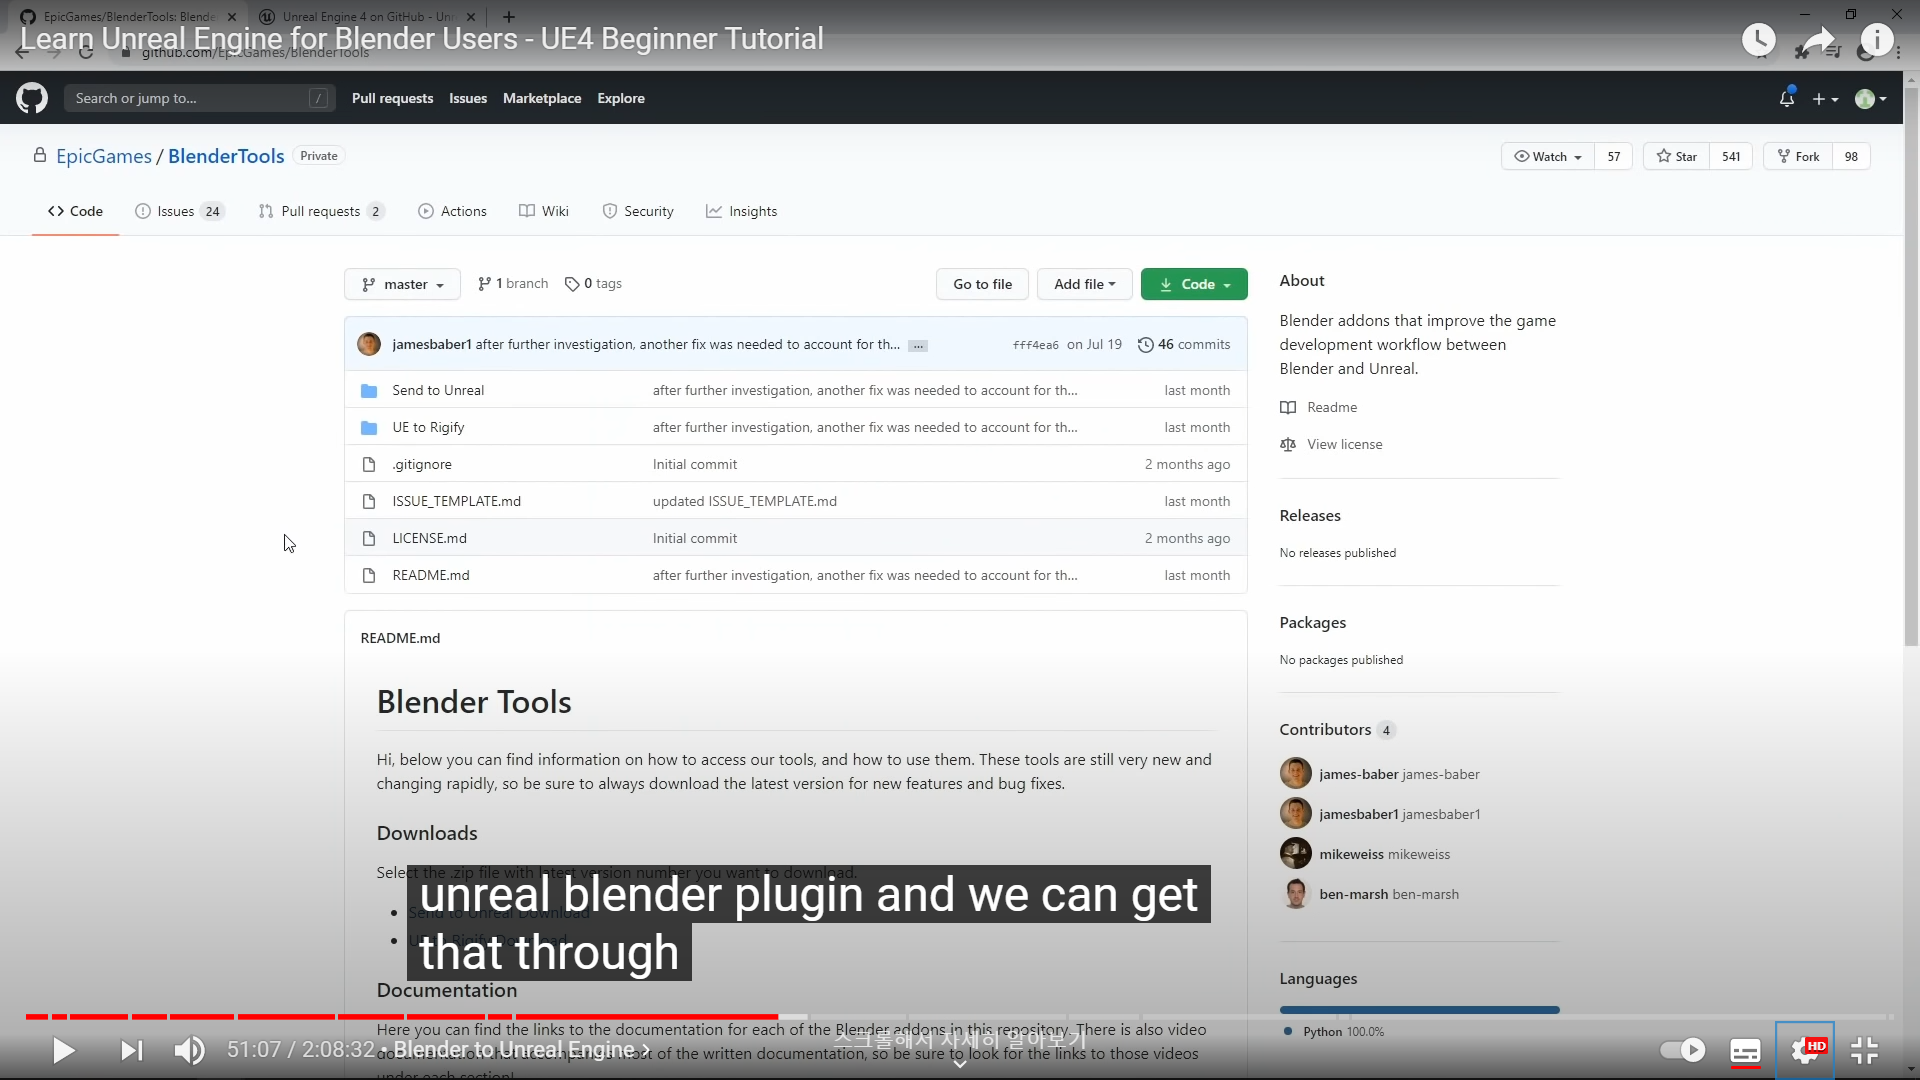The image size is (1920, 1080).
Task: Expand the Add file dropdown
Action: [1084, 284]
